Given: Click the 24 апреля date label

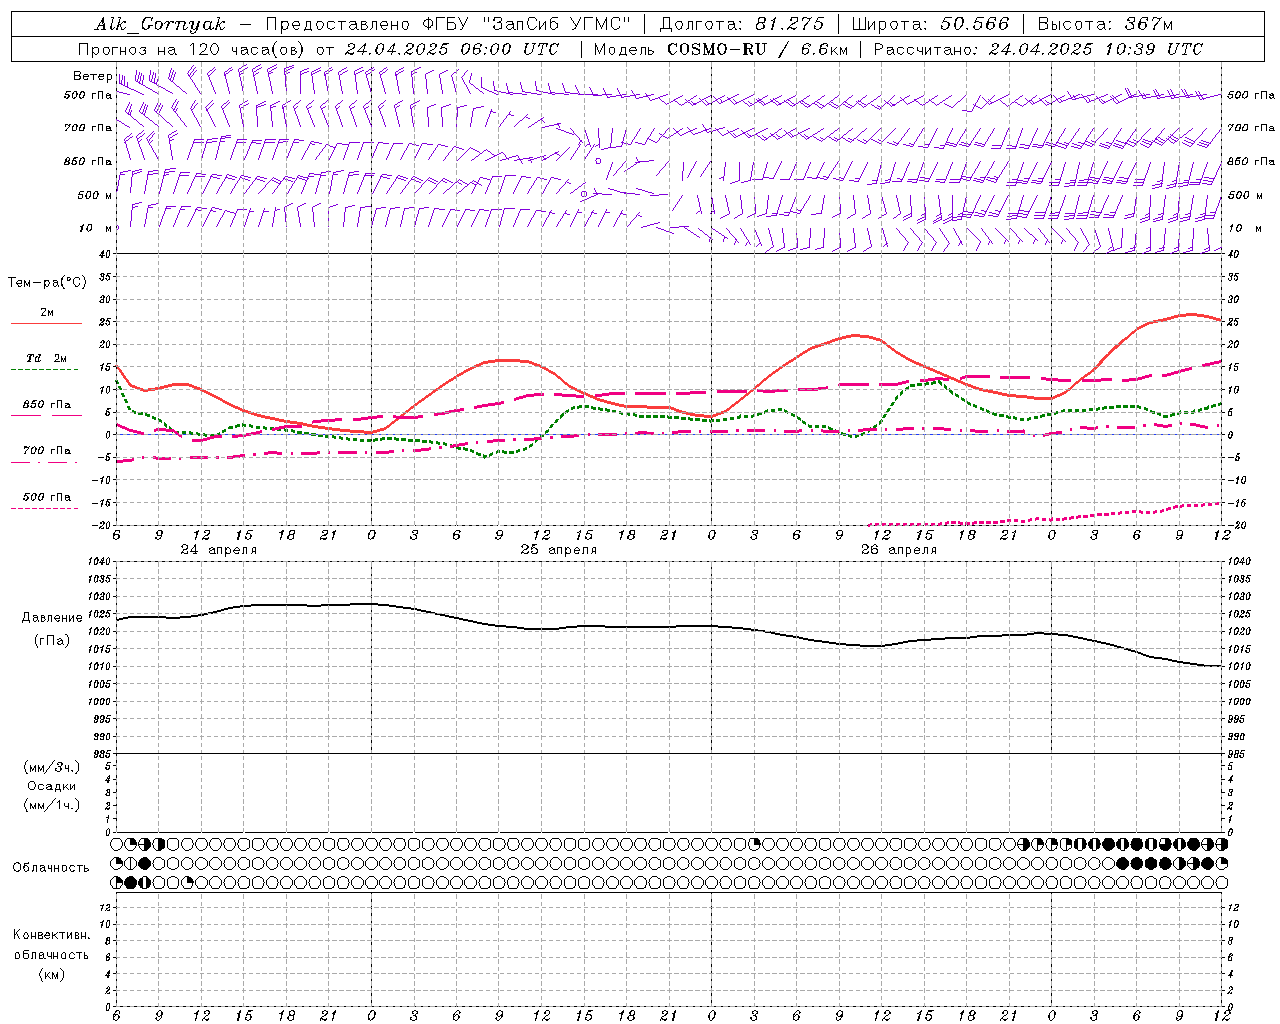Looking at the screenshot, I should point(218,550).
